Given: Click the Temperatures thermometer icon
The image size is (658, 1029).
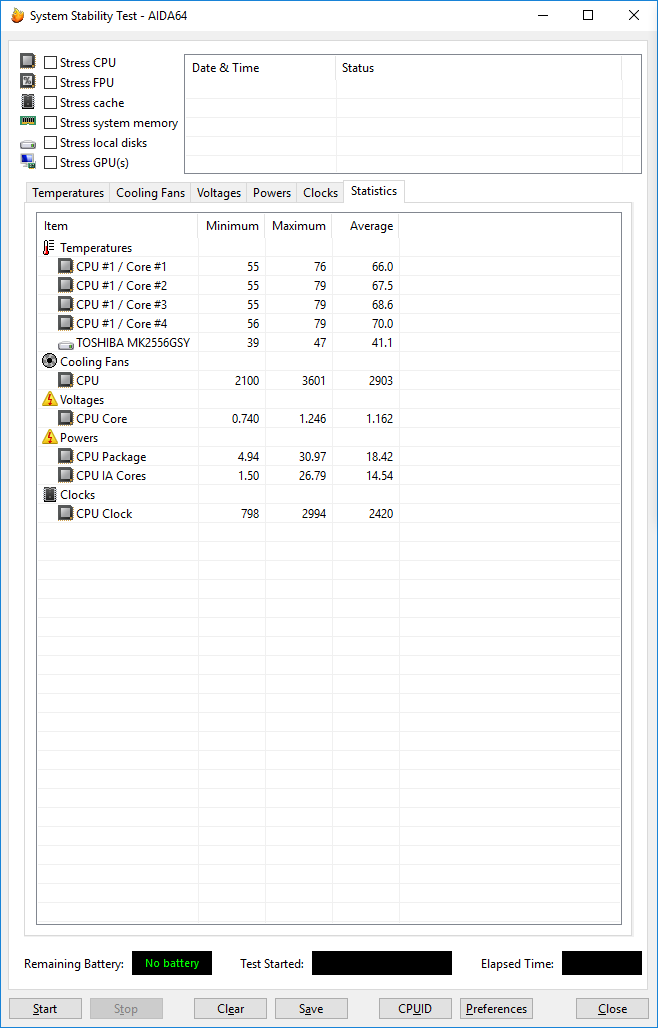Looking at the screenshot, I should (x=49, y=247).
